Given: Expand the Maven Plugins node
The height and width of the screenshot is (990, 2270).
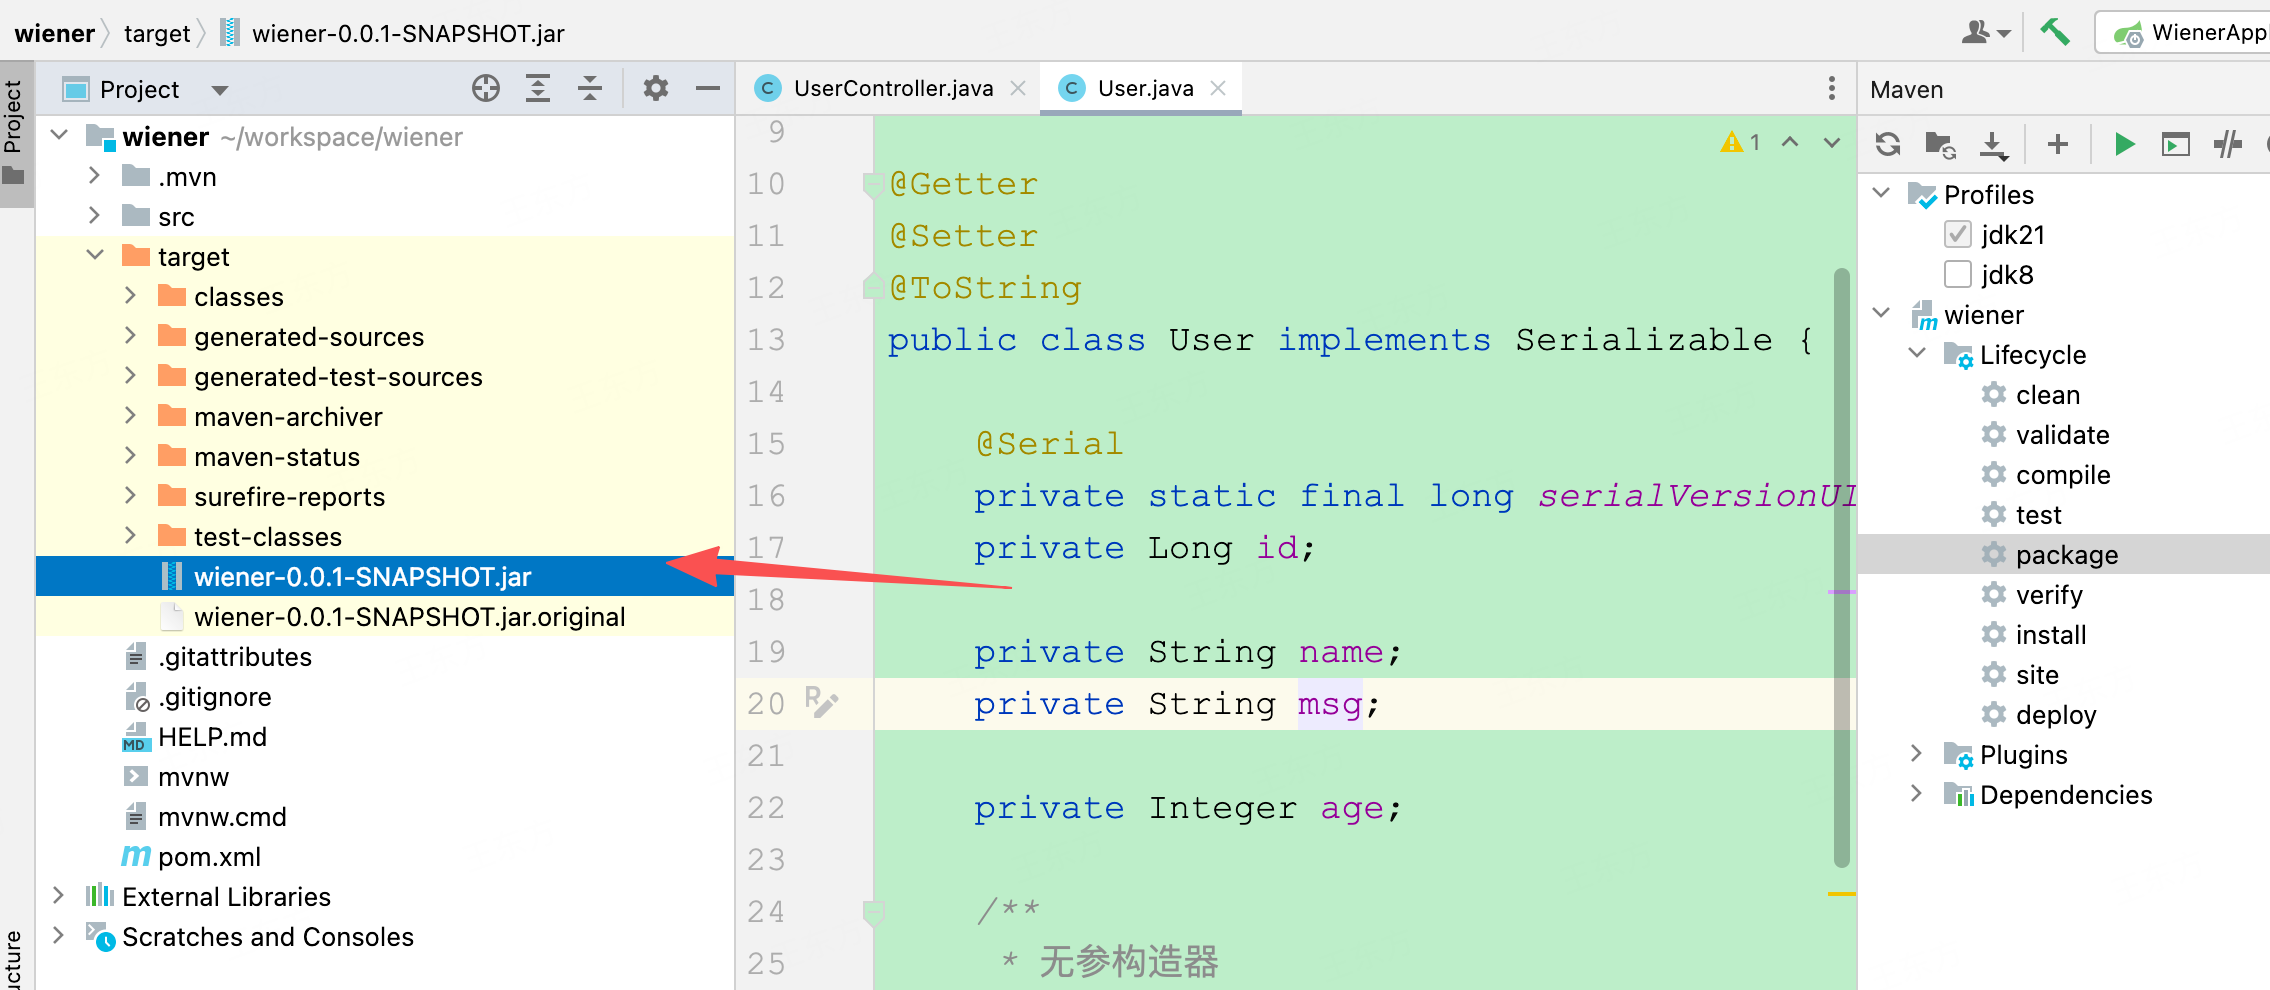Looking at the screenshot, I should [1916, 753].
